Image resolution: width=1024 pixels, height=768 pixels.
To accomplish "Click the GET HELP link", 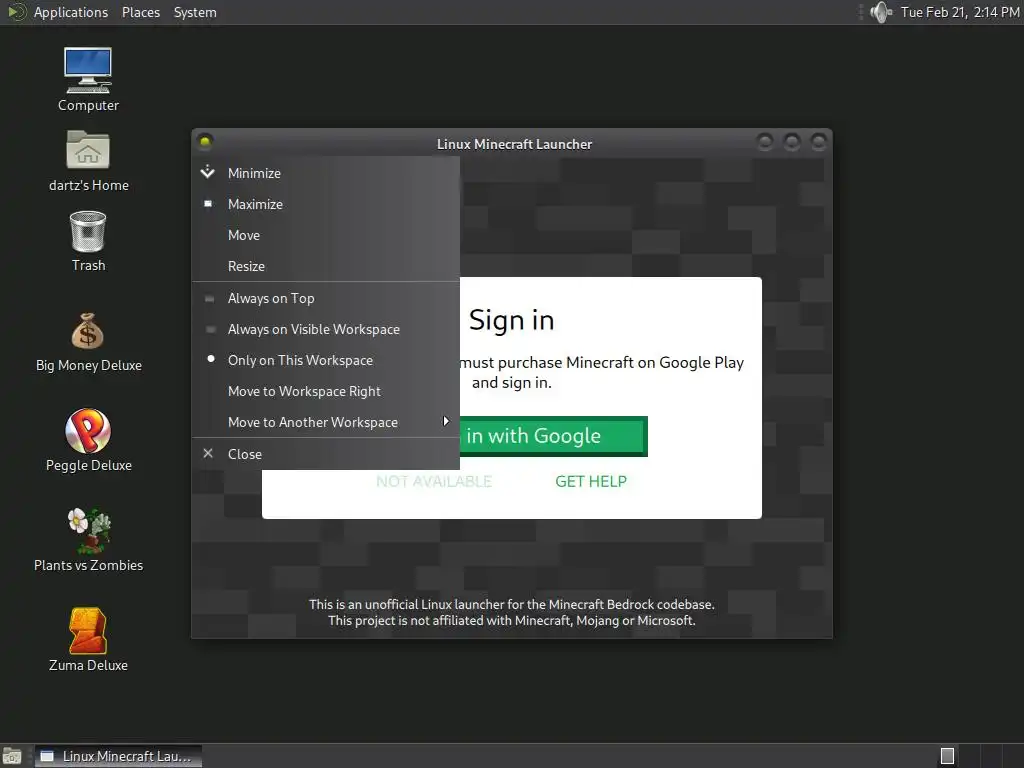I will click(591, 481).
